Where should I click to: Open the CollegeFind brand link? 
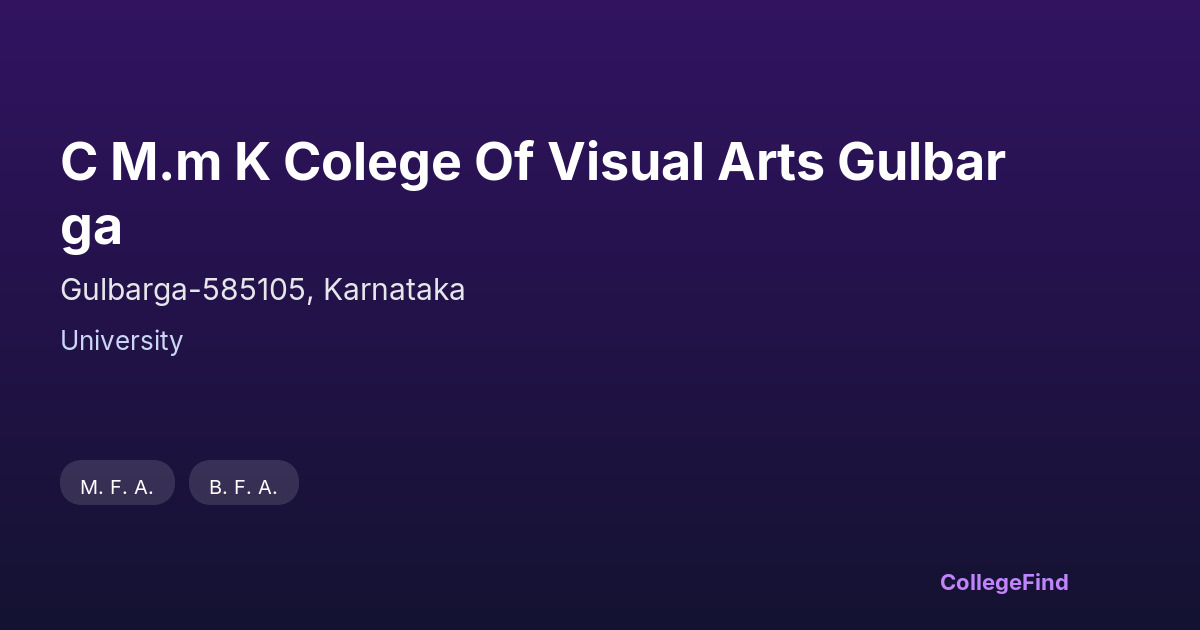(x=1003, y=582)
